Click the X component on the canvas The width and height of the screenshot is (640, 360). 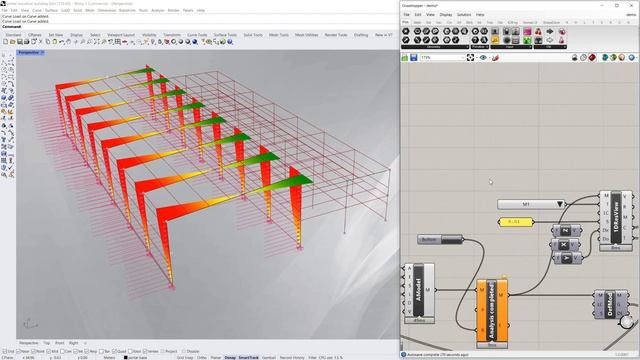(x=564, y=245)
